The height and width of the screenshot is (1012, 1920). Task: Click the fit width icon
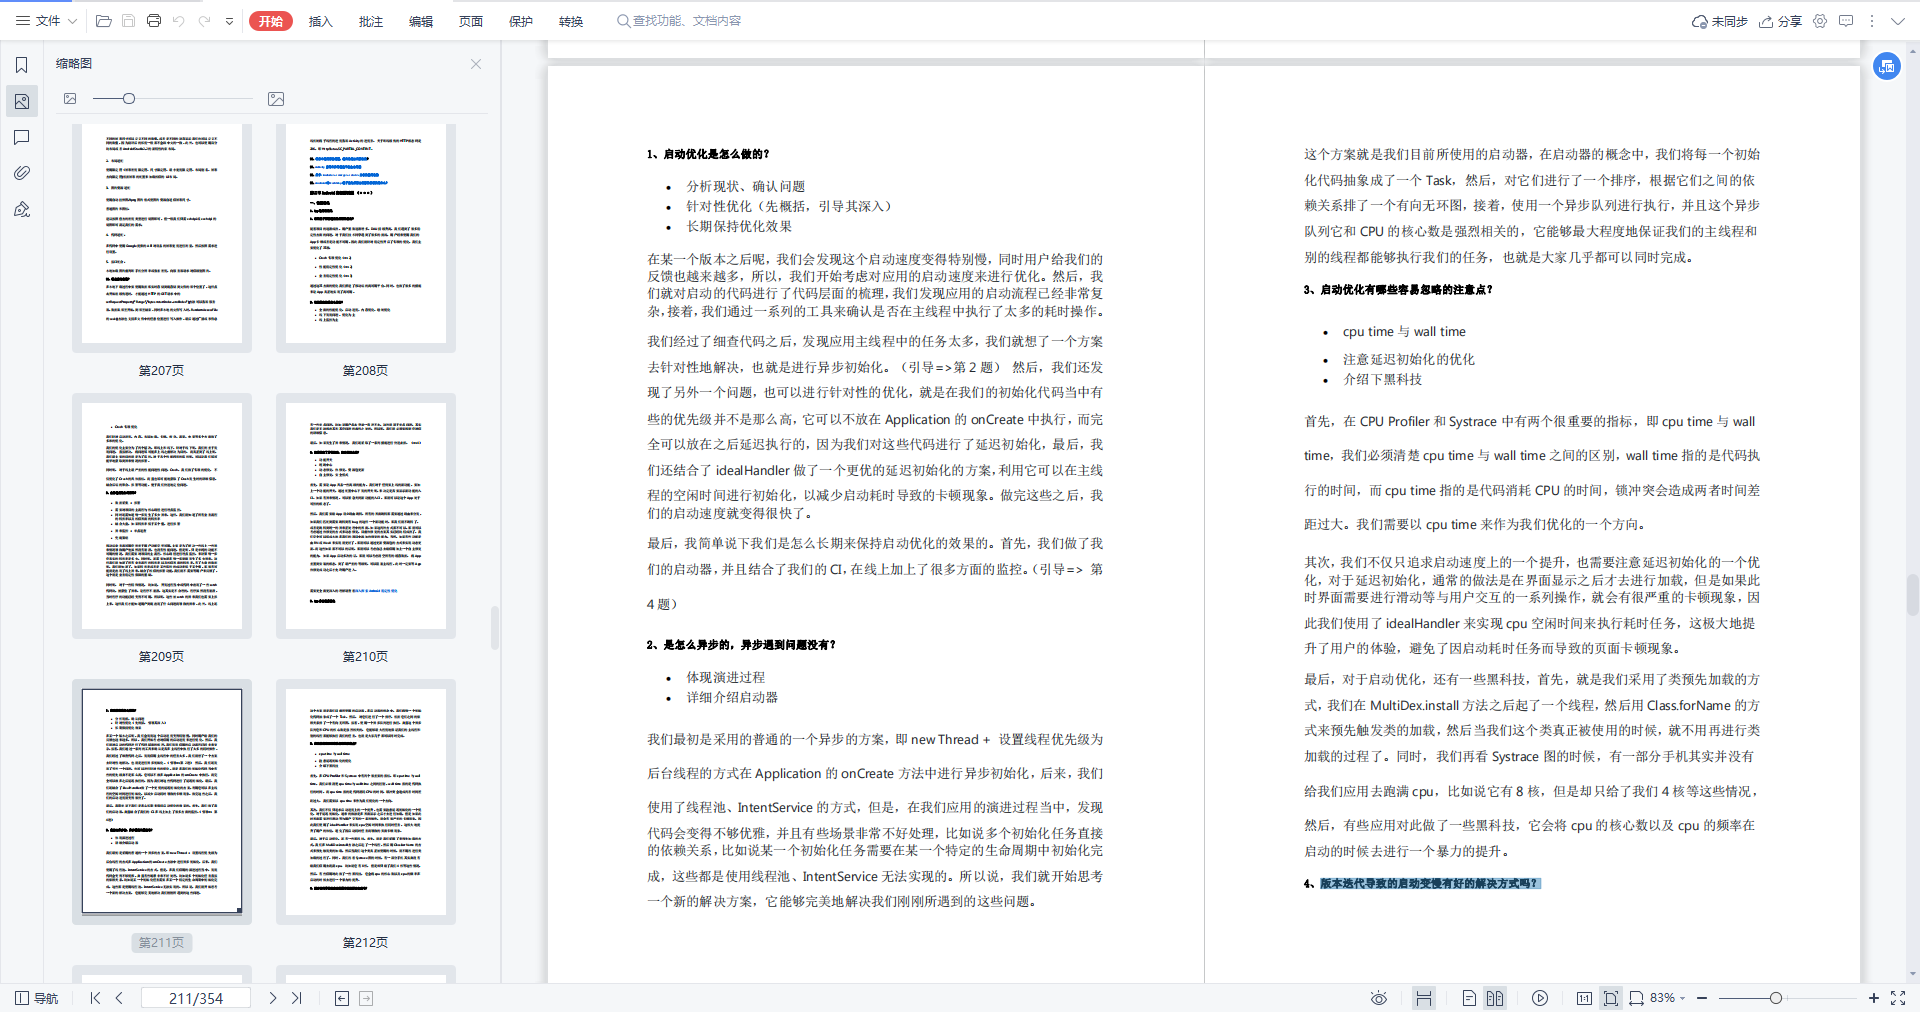pyautogui.click(x=1636, y=998)
